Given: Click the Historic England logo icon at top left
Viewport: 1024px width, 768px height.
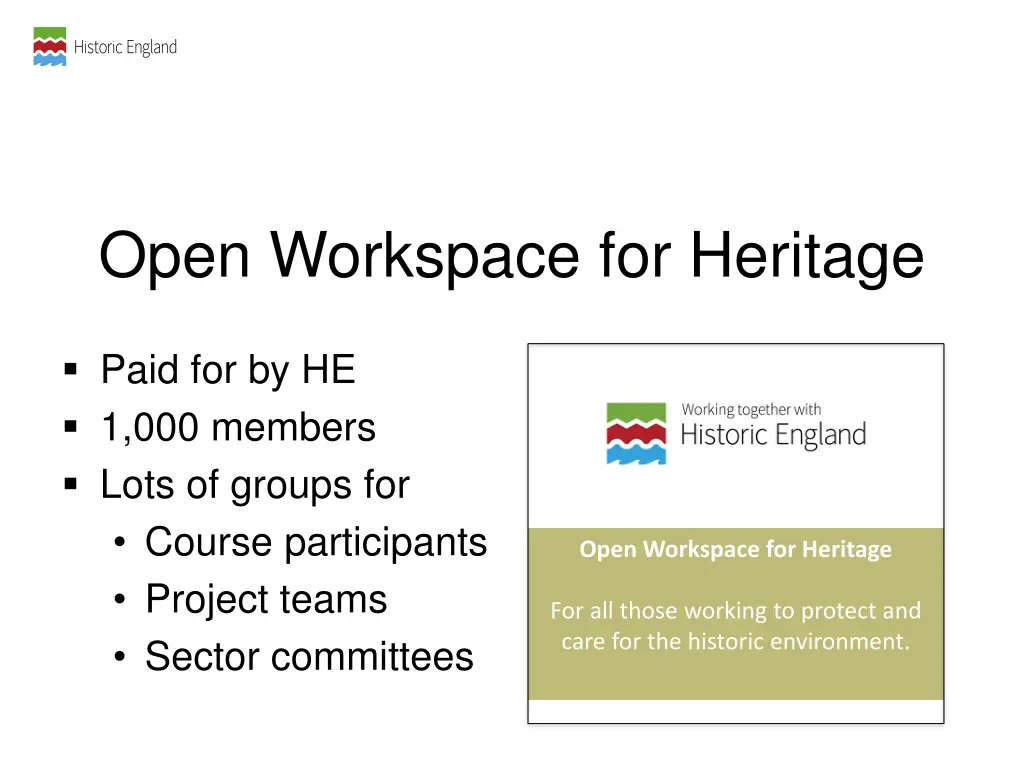Looking at the screenshot, I should click(x=50, y=46).
